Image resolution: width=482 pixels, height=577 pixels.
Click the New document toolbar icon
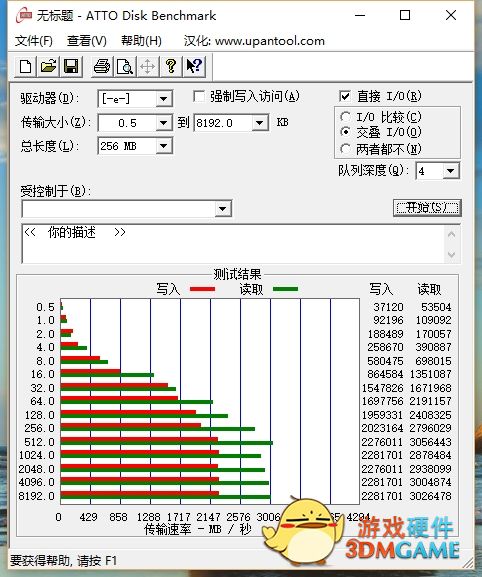(25, 67)
